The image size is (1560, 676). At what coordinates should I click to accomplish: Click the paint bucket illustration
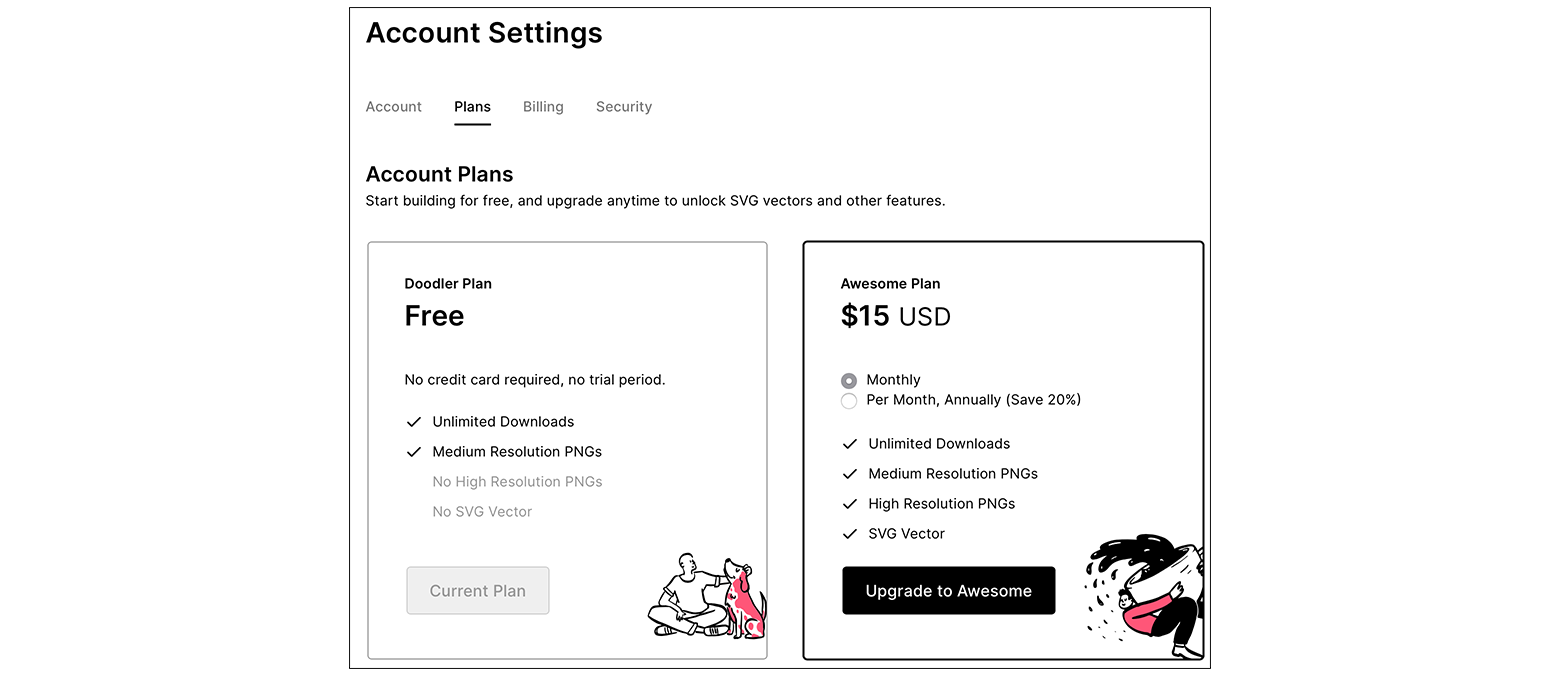1145,596
